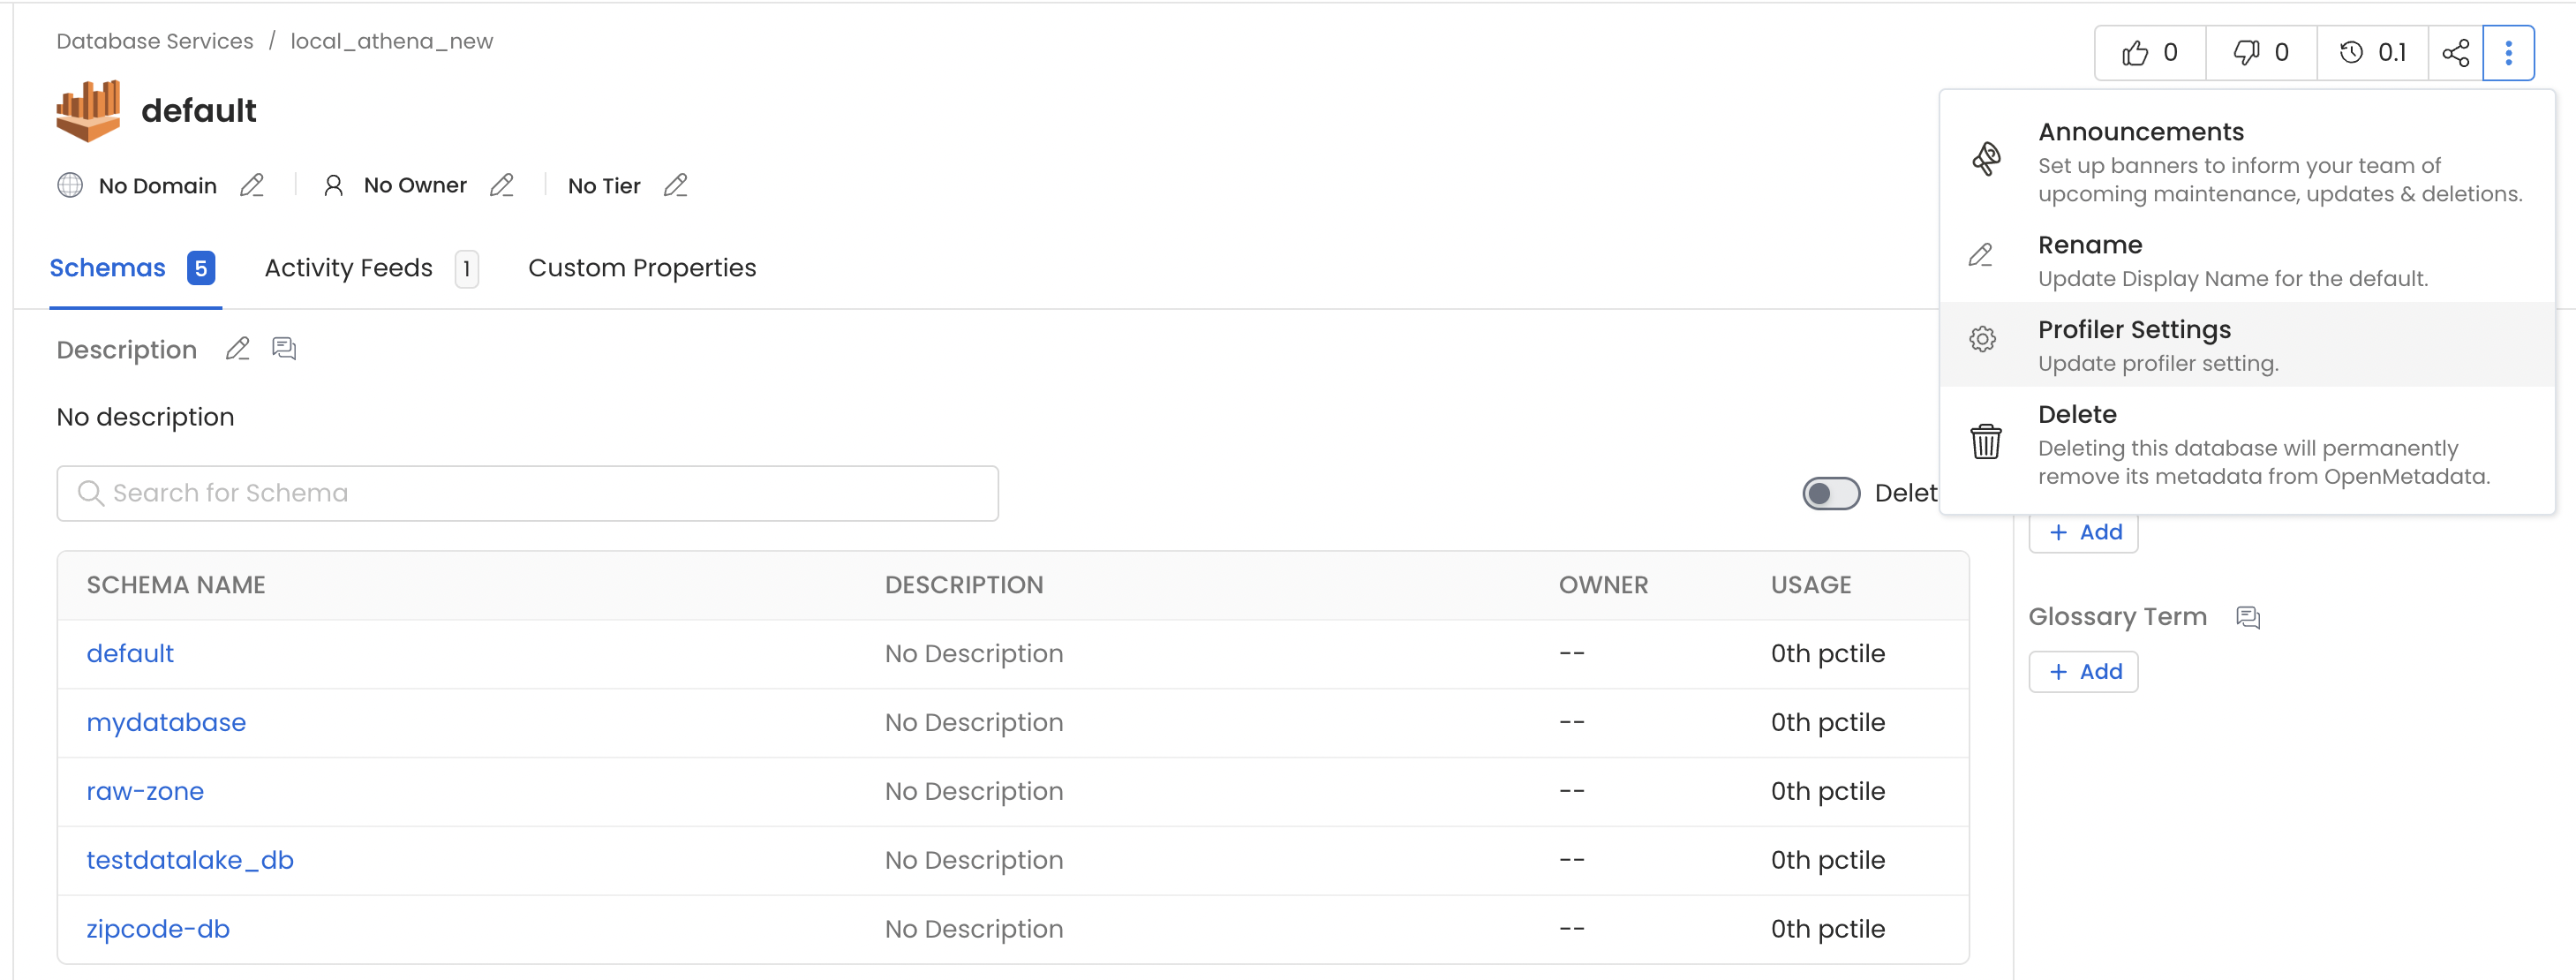Toggle the Deleted schemas switch
The height and width of the screenshot is (980, 2576).
(1830, 493)
